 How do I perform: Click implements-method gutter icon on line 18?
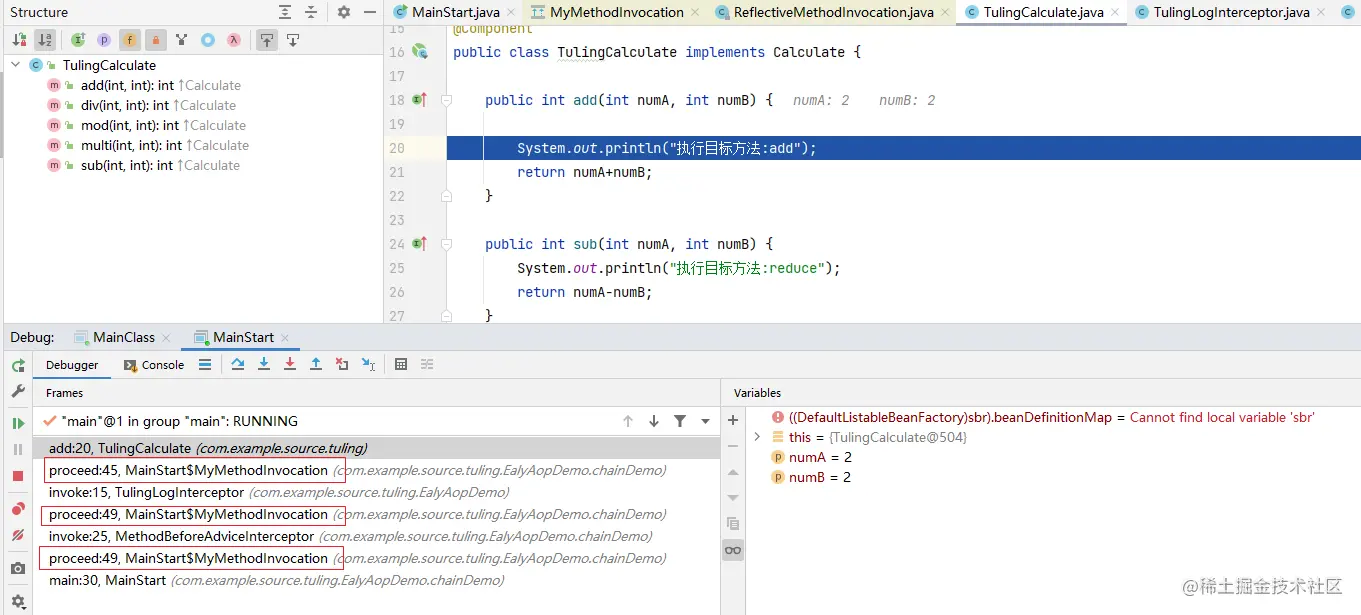click(420, 100)
